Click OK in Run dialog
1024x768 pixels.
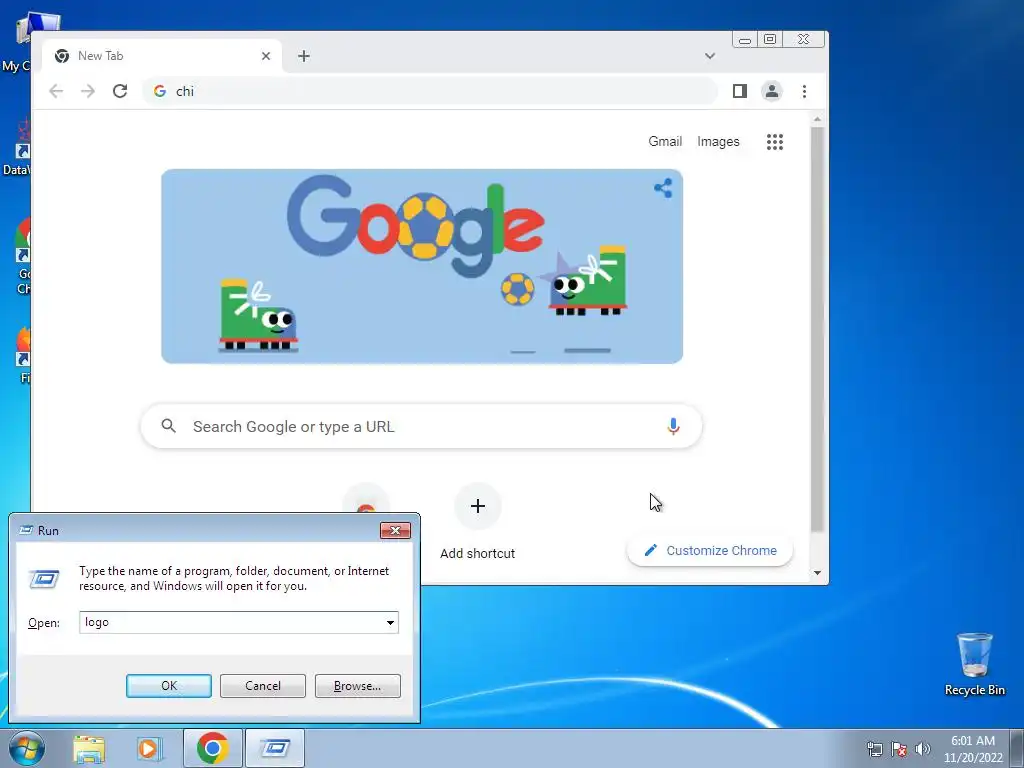point(168,686)
